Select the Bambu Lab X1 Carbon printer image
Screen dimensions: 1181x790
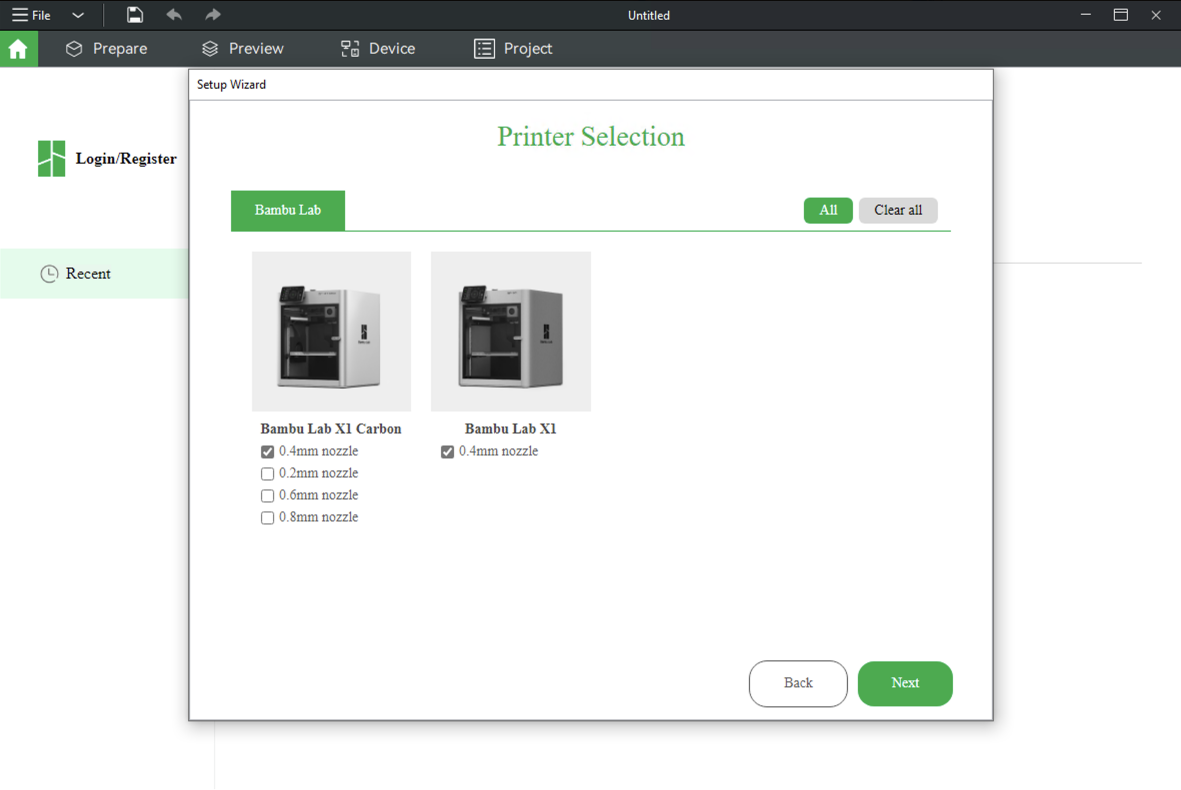coord(331,331)
